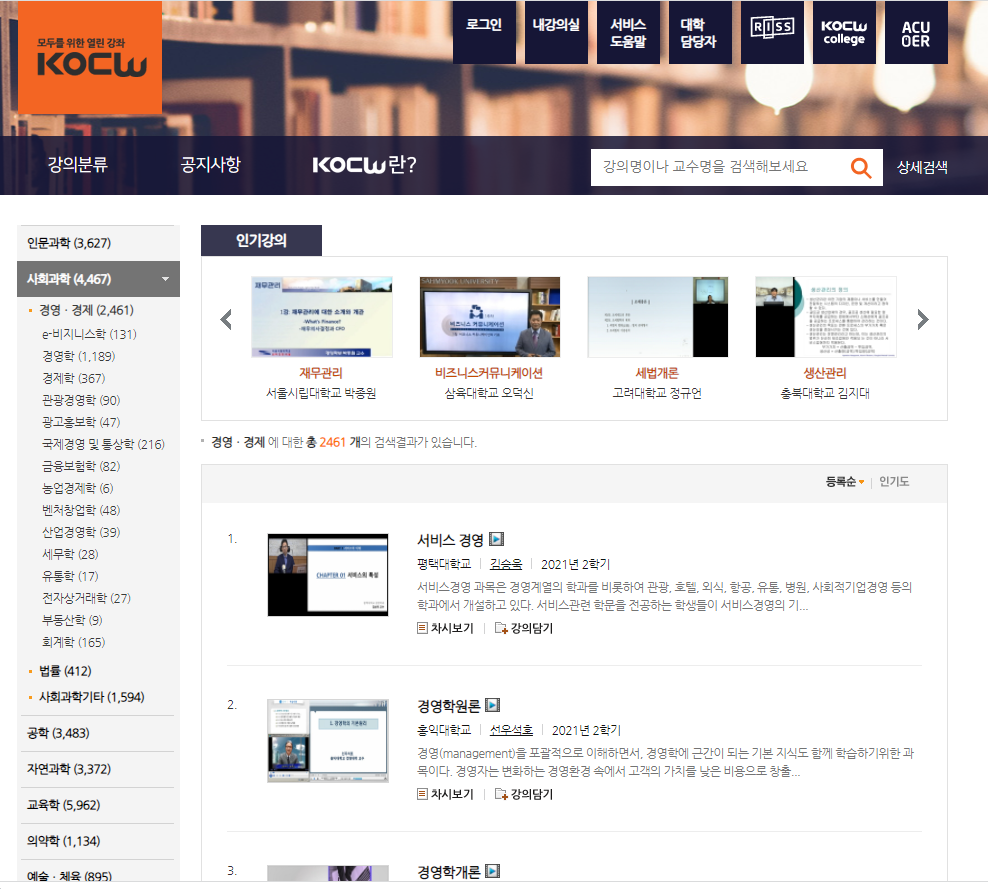
Task: Open 내강의실 from top menu
Action: (556, 32)
